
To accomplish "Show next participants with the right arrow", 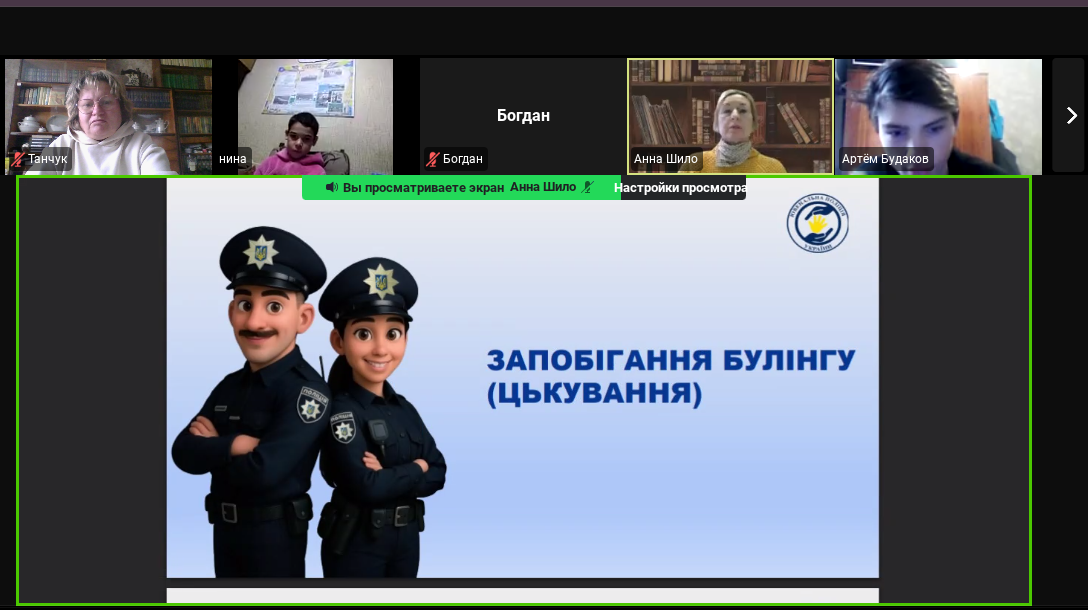I will [x=1068, y=116].
